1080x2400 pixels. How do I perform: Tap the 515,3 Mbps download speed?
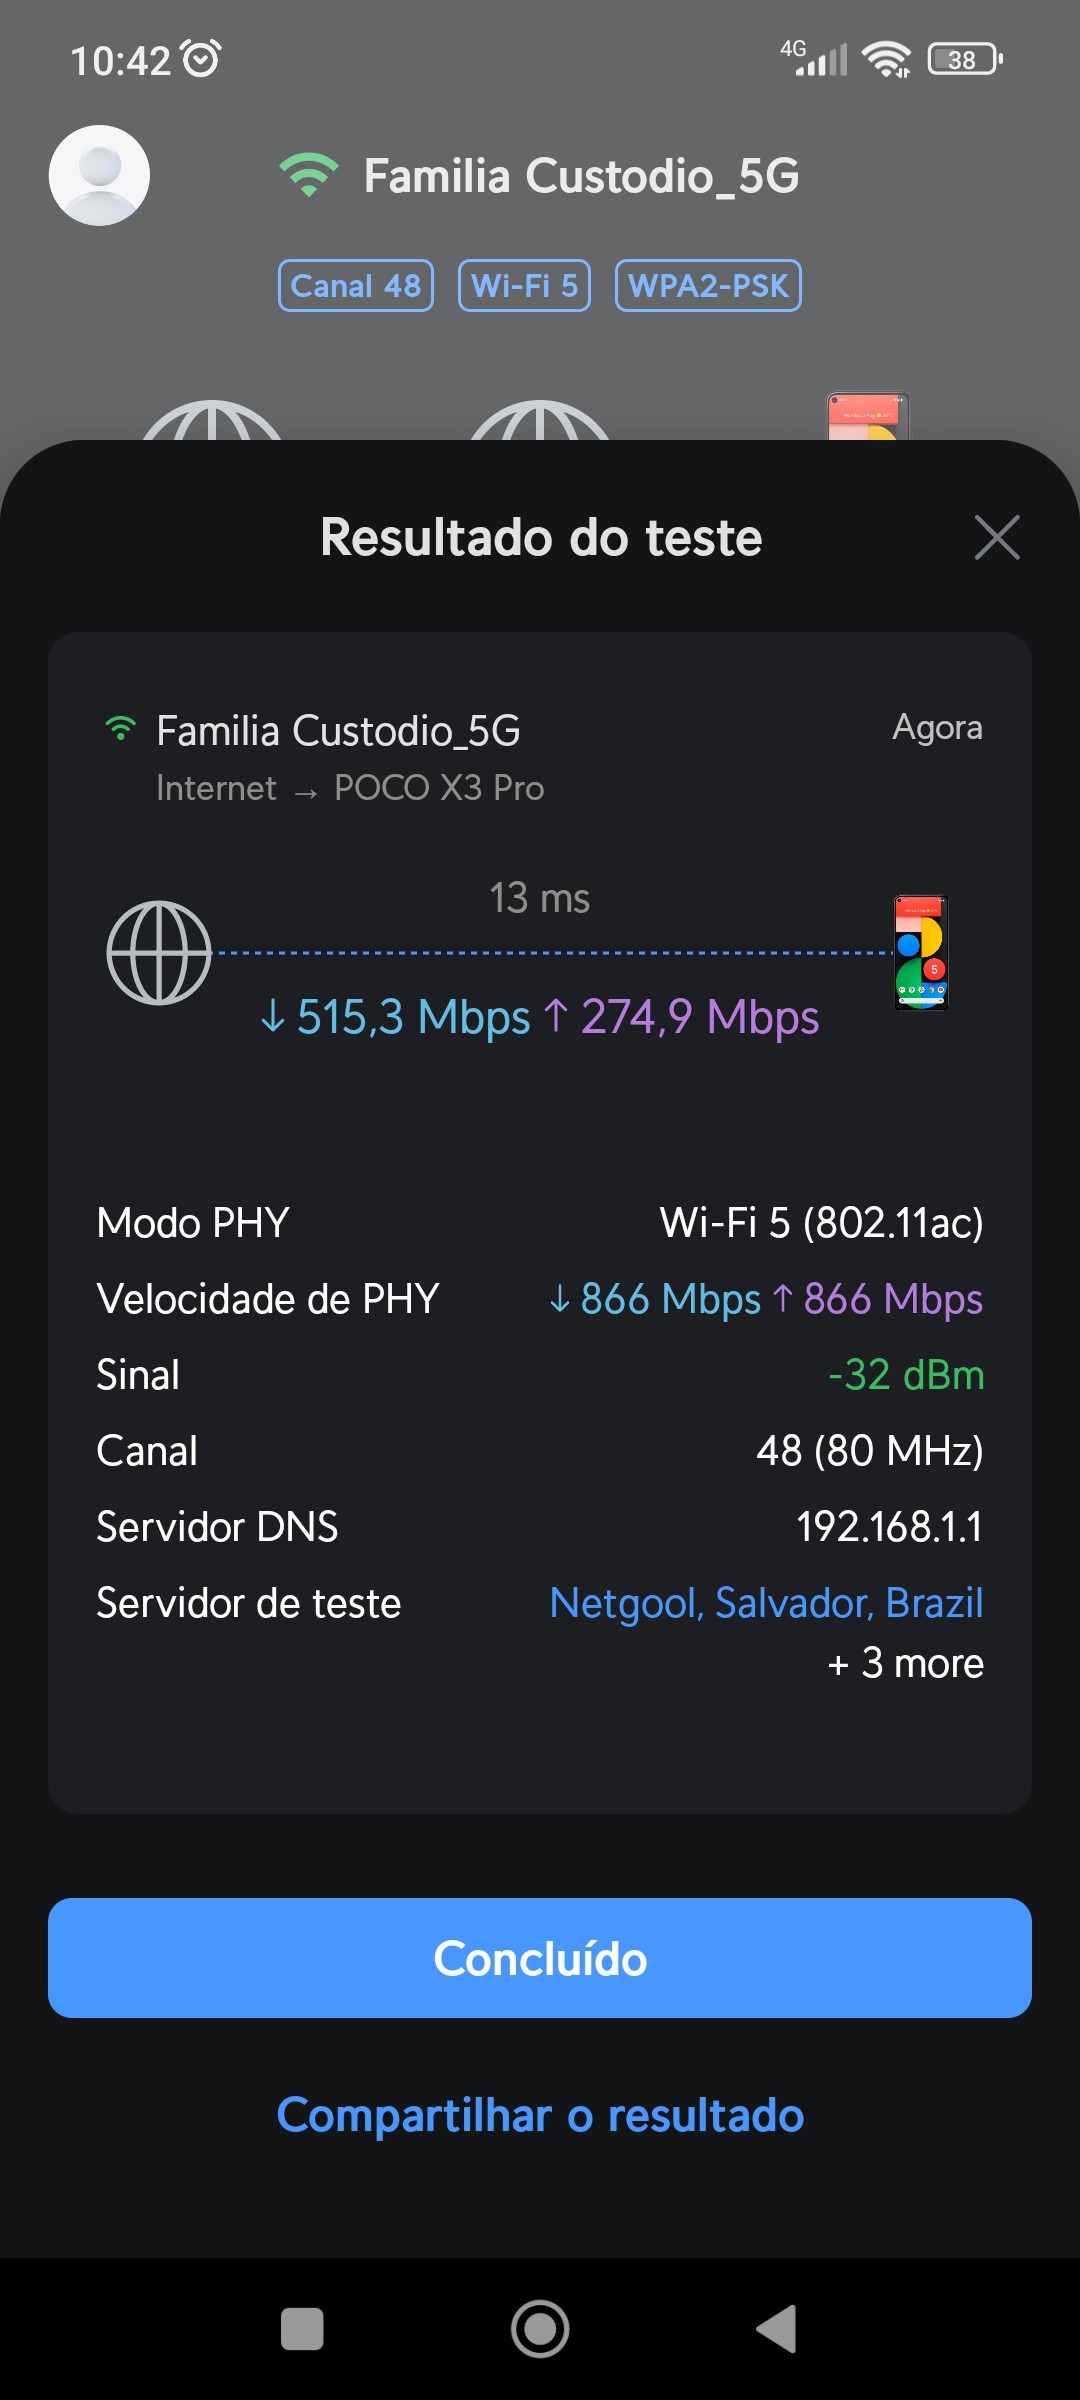tap(395, 1017)
